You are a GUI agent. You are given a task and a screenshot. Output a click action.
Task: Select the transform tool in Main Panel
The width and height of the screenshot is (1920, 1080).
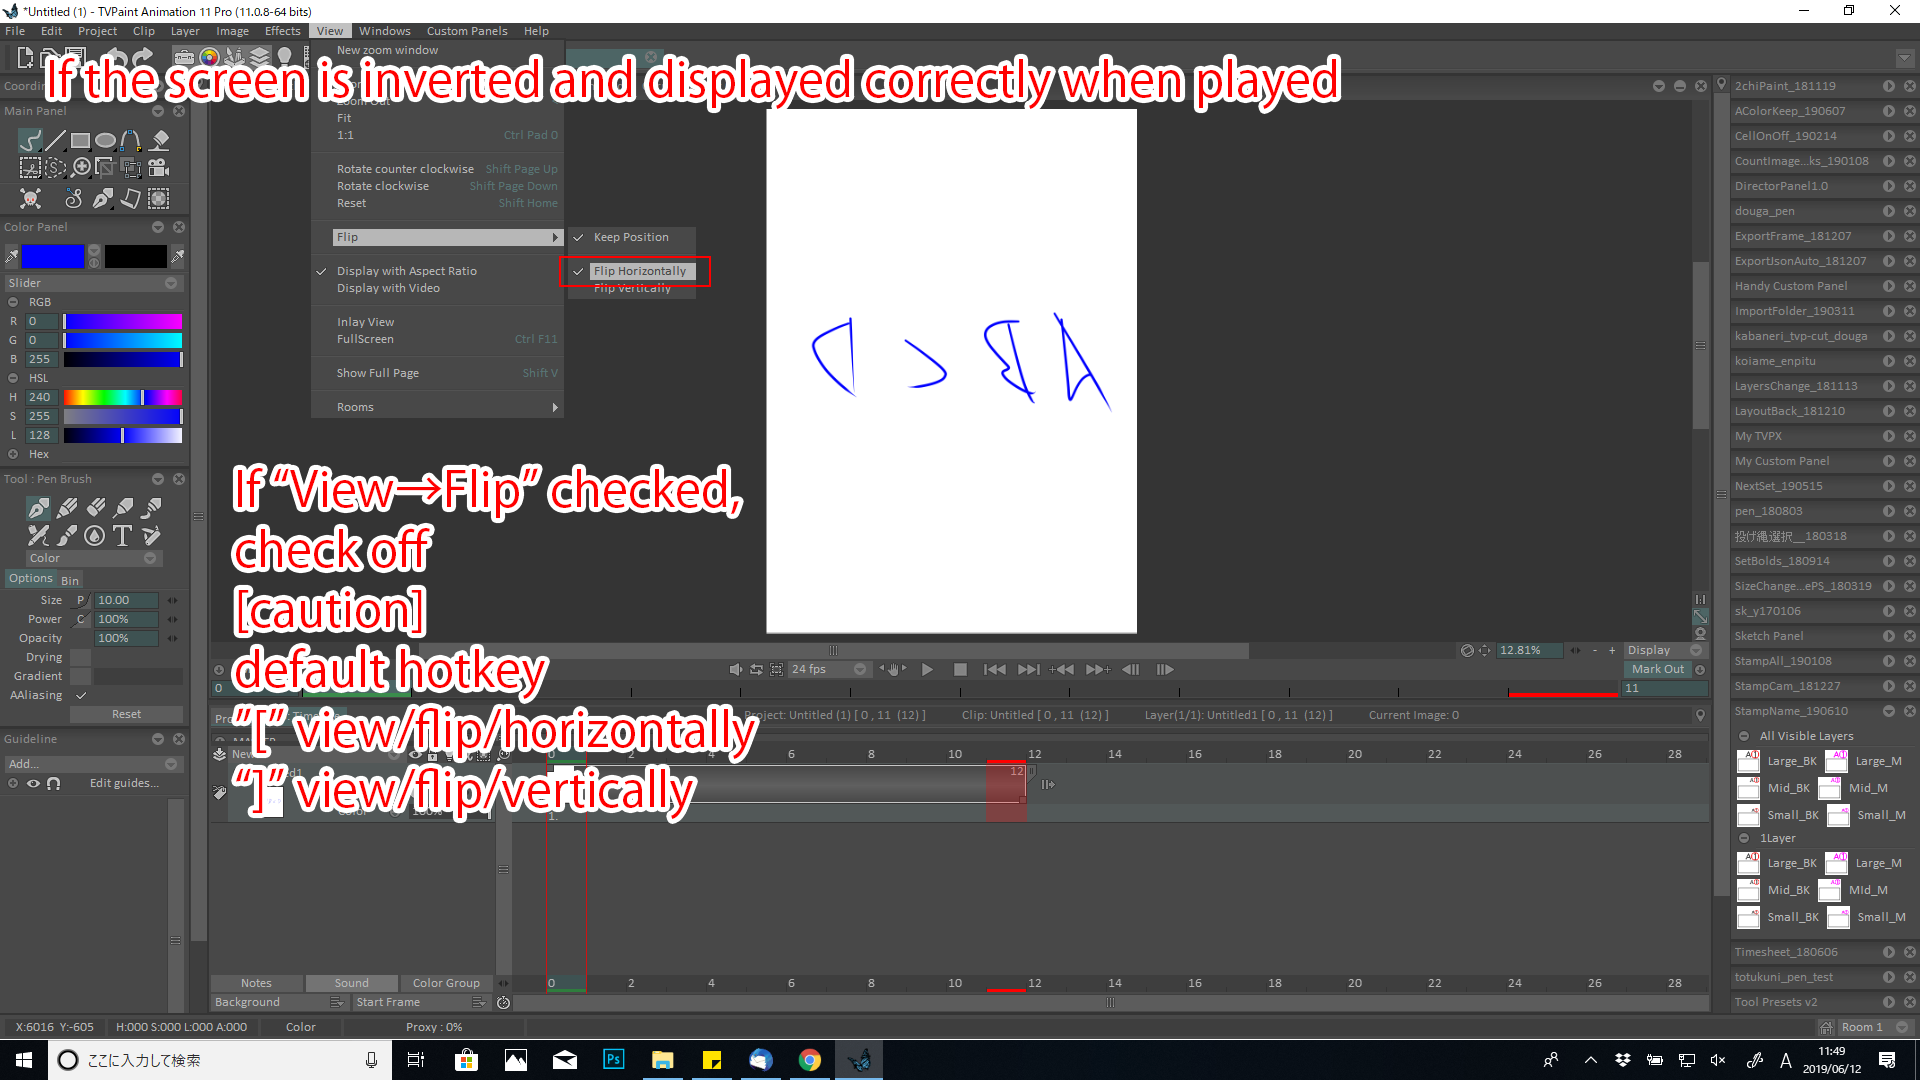pos(131,168)
